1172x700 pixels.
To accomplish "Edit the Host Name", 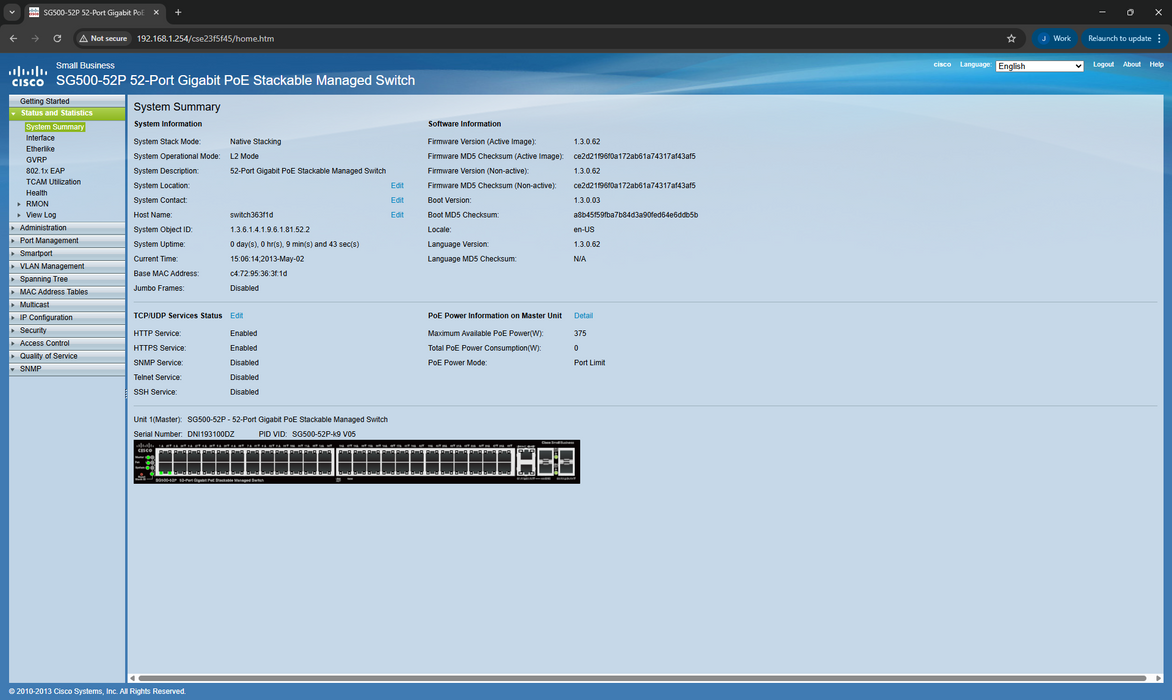I will click(397, 215).
